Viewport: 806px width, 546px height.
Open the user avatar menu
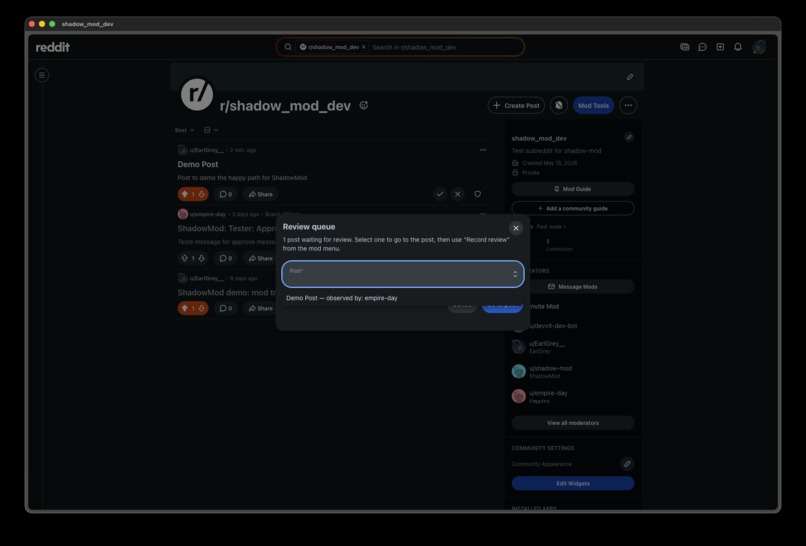759,47
